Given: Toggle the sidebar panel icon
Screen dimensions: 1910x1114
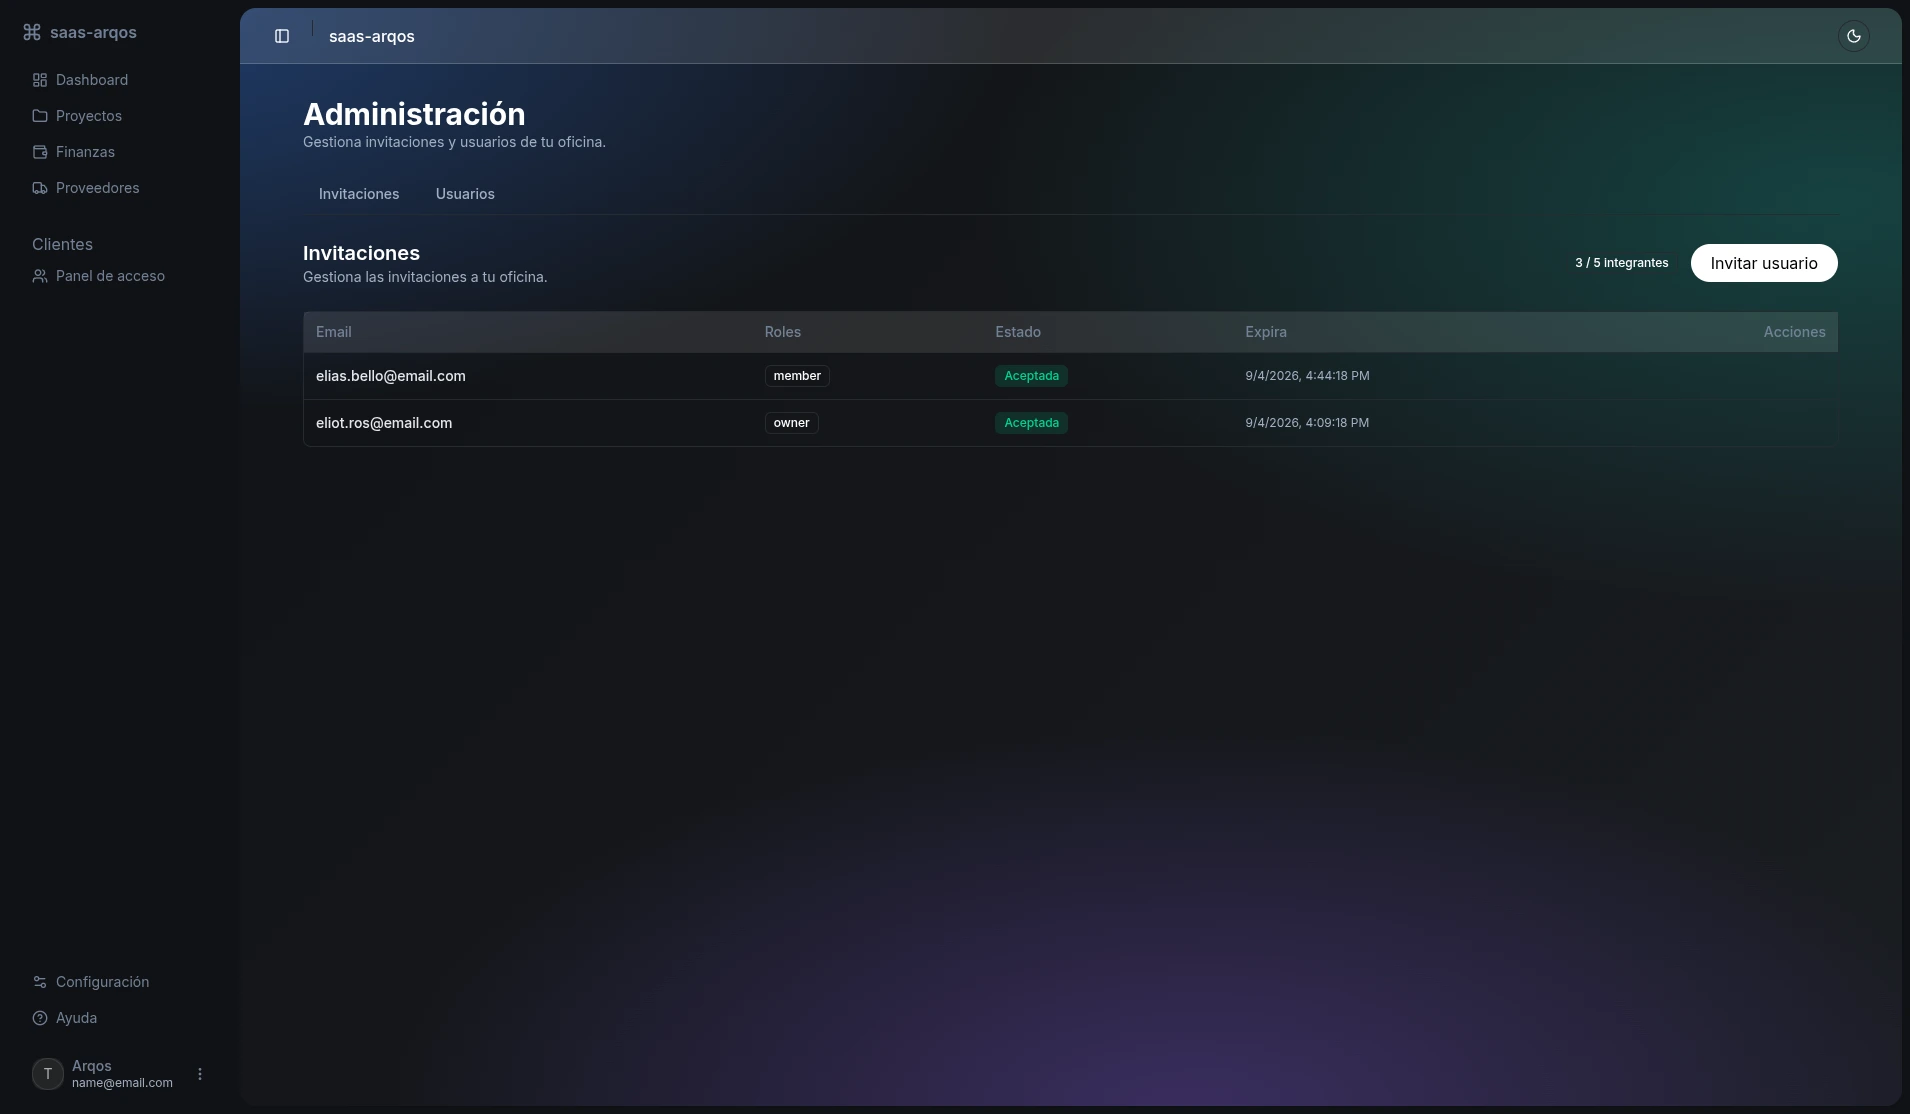Looking at the screenshot, I should click(282, 36).
